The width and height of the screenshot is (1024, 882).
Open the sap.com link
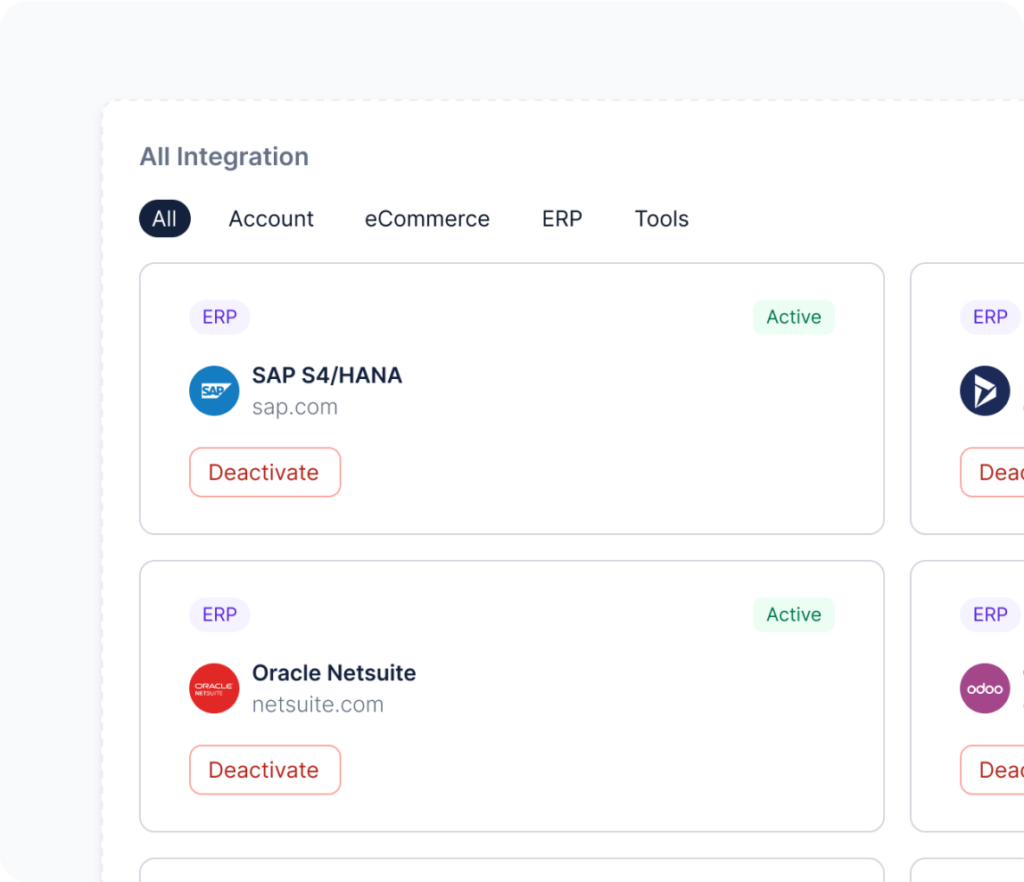point(295,407)
